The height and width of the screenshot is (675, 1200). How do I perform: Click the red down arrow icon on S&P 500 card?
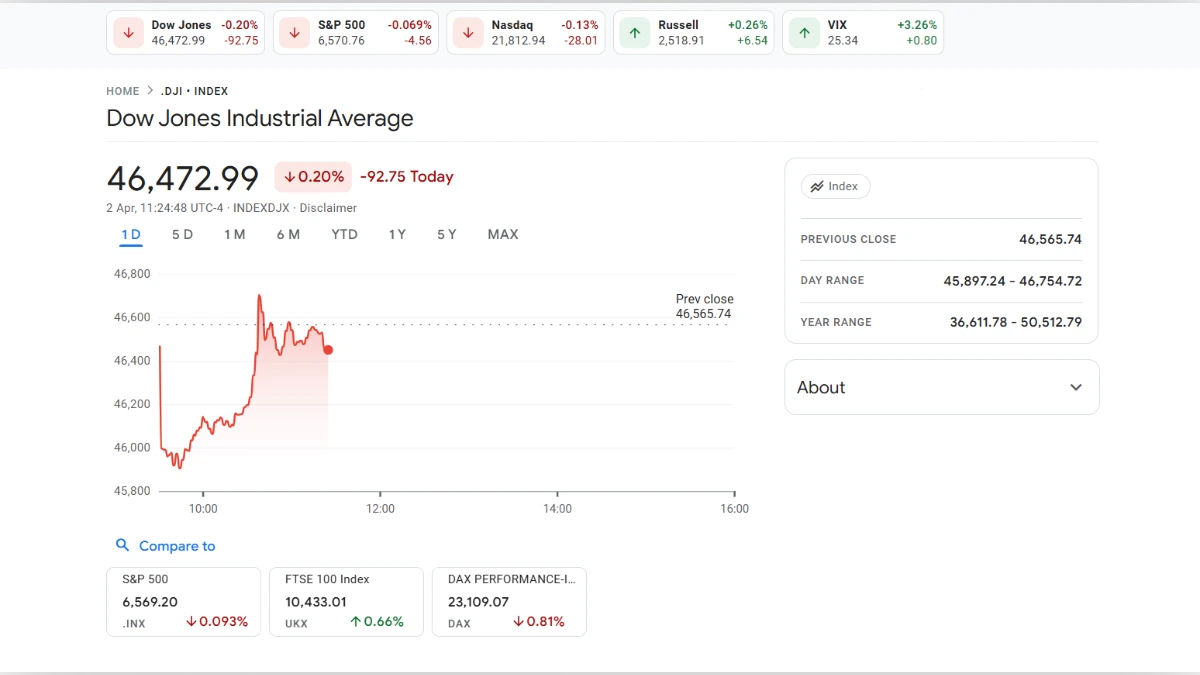pyautogui.click(x=294, y=32)
